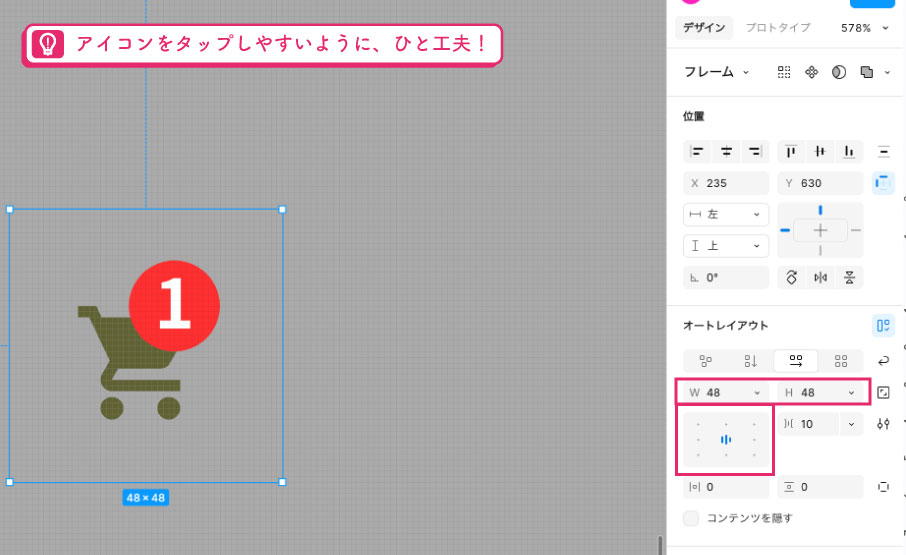Select the grid layout flow
Viewport: 906px width, 555px height.
[x=841, y=361]
